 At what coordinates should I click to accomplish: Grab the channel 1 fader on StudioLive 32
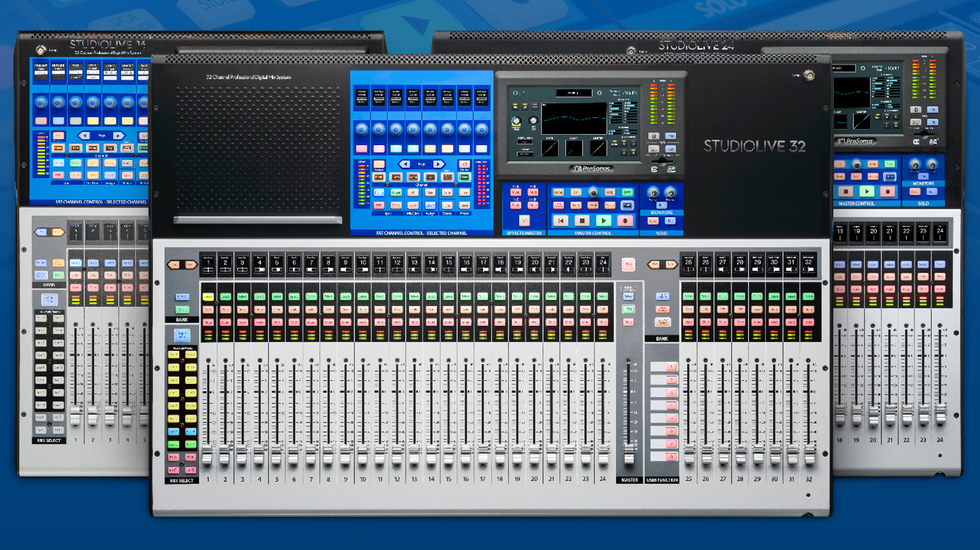[x=207, y=456]
